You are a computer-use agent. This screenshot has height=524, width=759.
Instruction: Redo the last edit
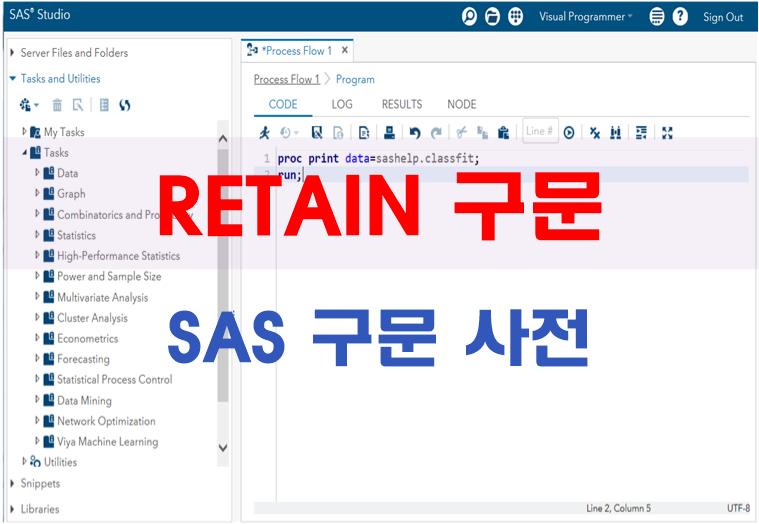pos(436,133)
